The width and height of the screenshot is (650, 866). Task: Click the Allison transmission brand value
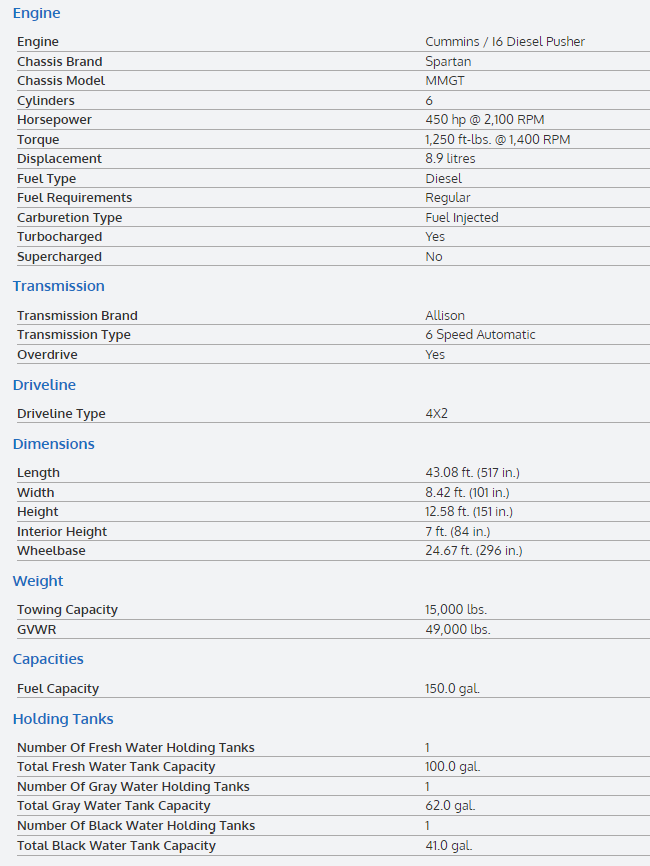(x=444, y=316)
